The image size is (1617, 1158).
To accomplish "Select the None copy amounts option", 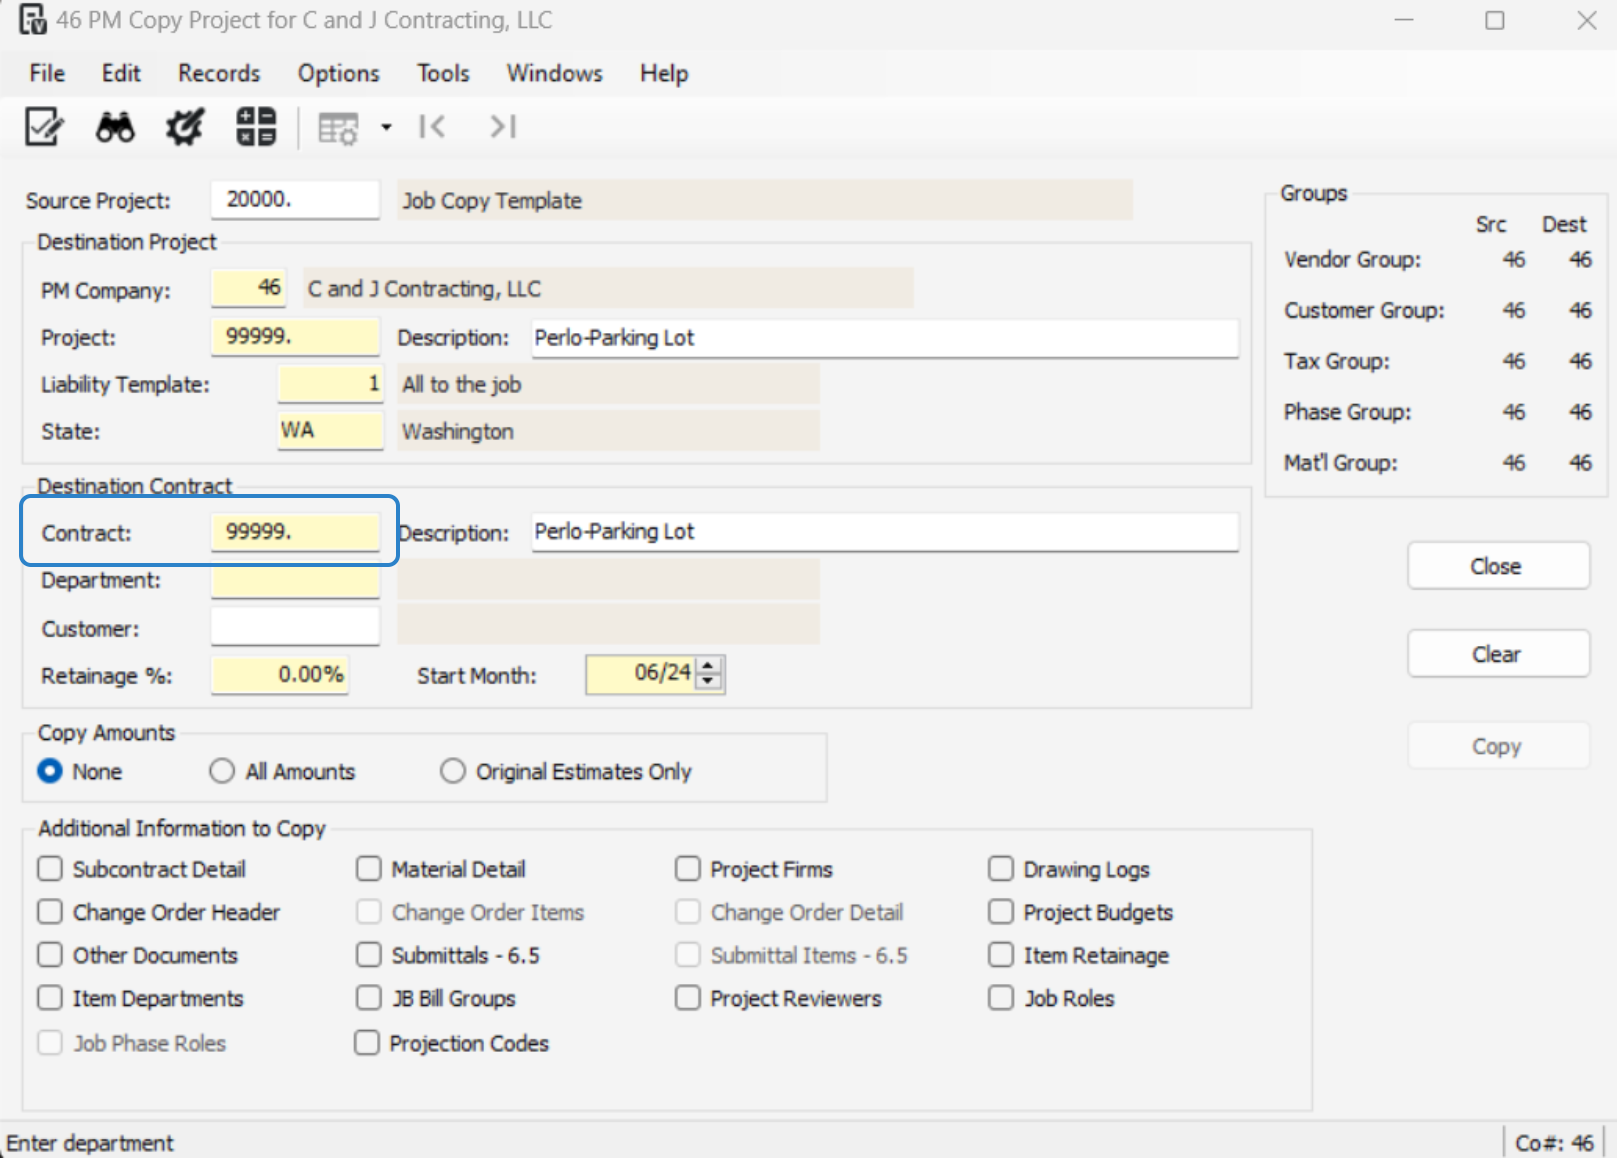I will point(49,771).
